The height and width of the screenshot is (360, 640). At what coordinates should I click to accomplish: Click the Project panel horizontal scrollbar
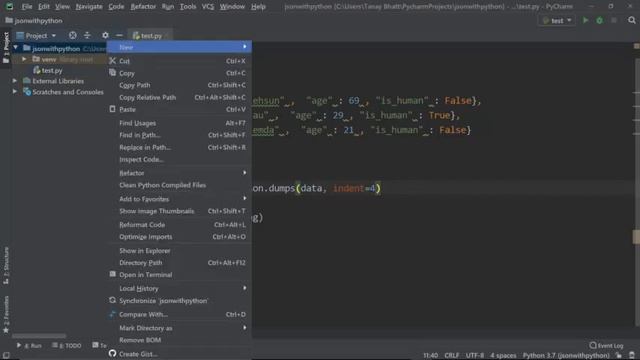[39, 336]
